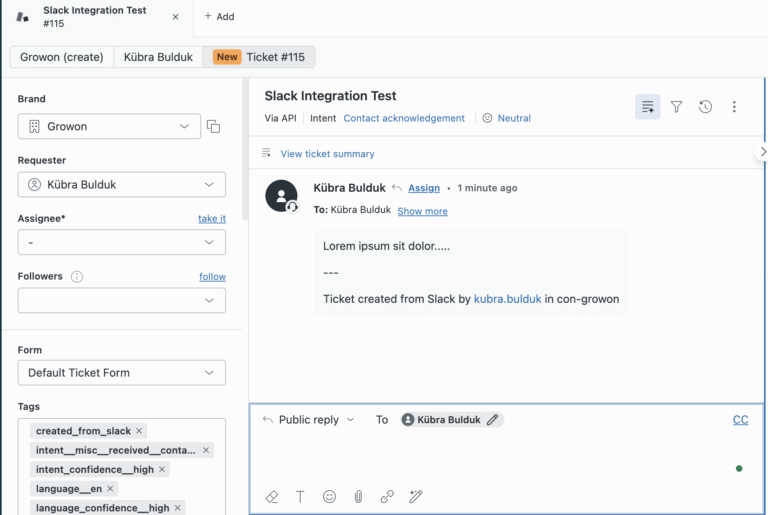Open the conversation filter icon
The height and width of the screenshot is (515, 768).
676,107
